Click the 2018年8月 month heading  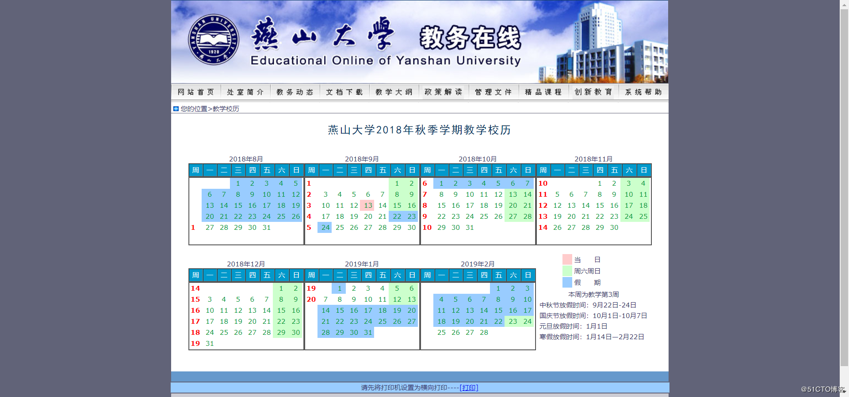(246, 159)
